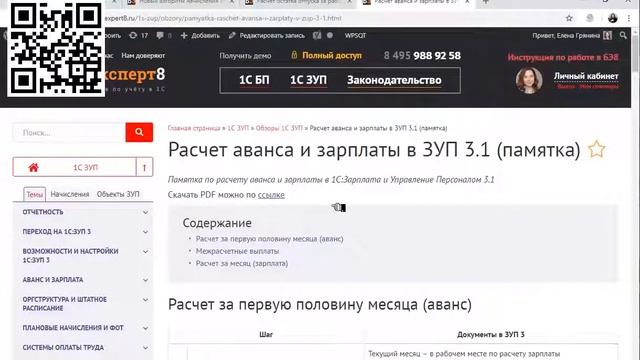The width and height of the screenshot is (640, 360).
Task: Click the Нам доверяют header link
Action: [x=143, y=56]
